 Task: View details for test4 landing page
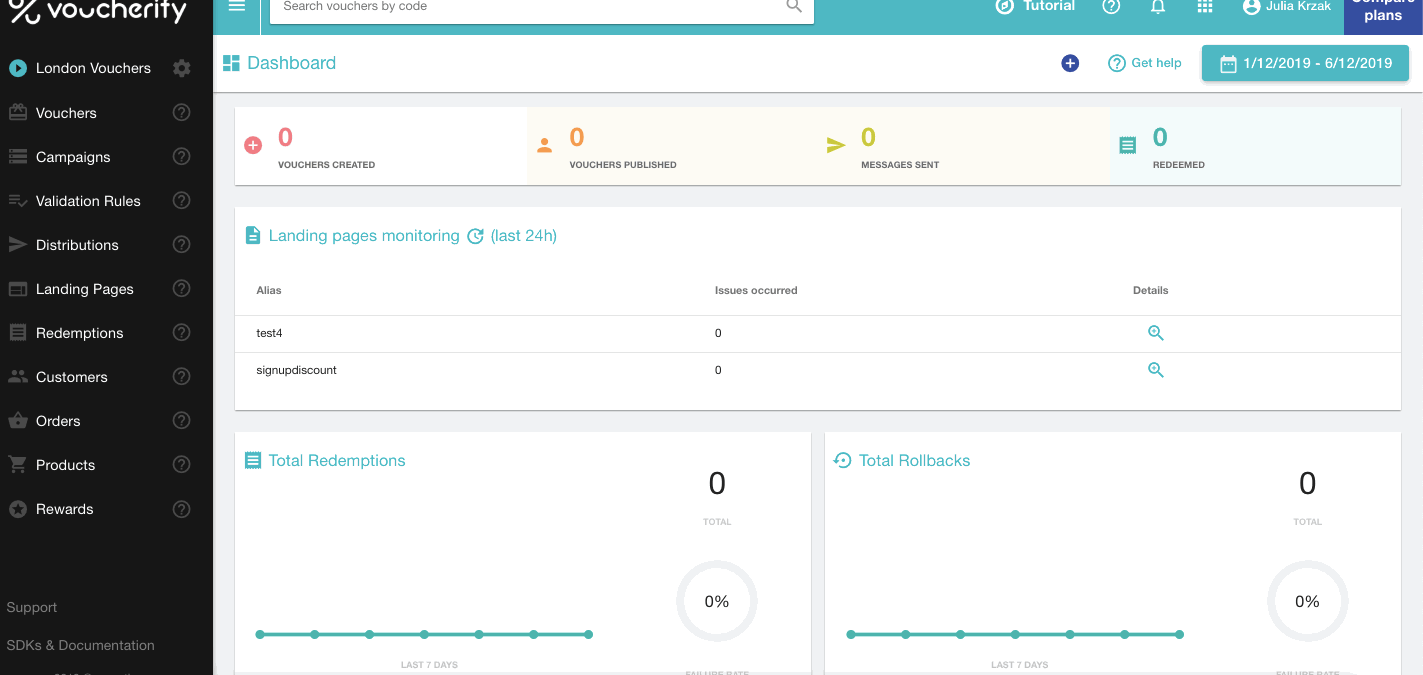[x=1155, y=333]
